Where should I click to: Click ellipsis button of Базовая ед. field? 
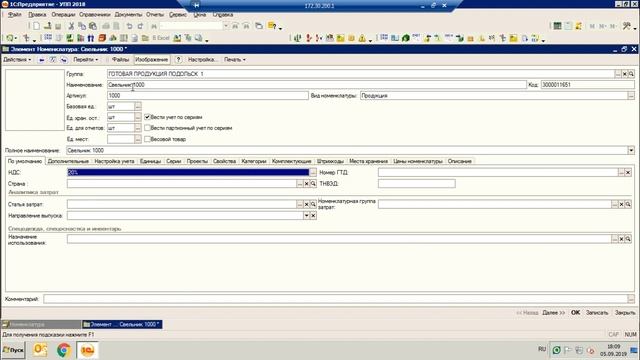[x=138, y=107]
